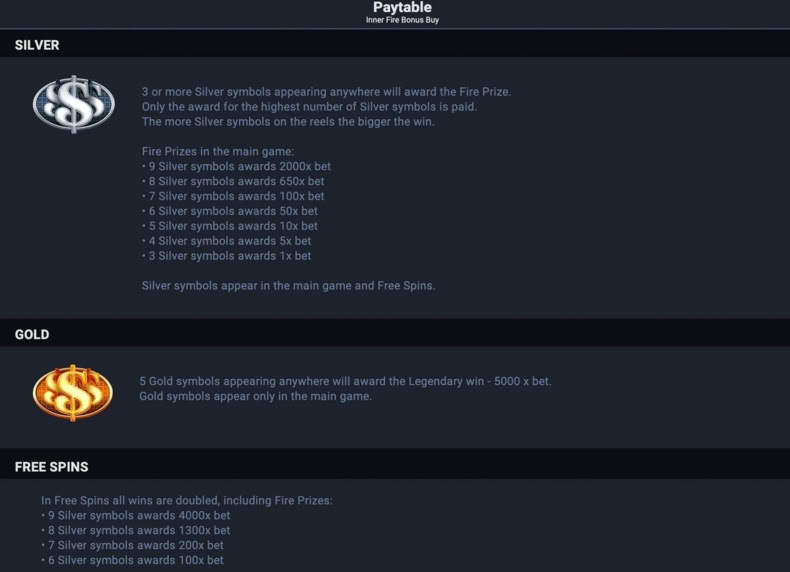Image resolution: width=790 pixels, height=572 pixels.
Task: Click the 7 Silver symbols awards 200x line
Action: click(x=132, y=545)
